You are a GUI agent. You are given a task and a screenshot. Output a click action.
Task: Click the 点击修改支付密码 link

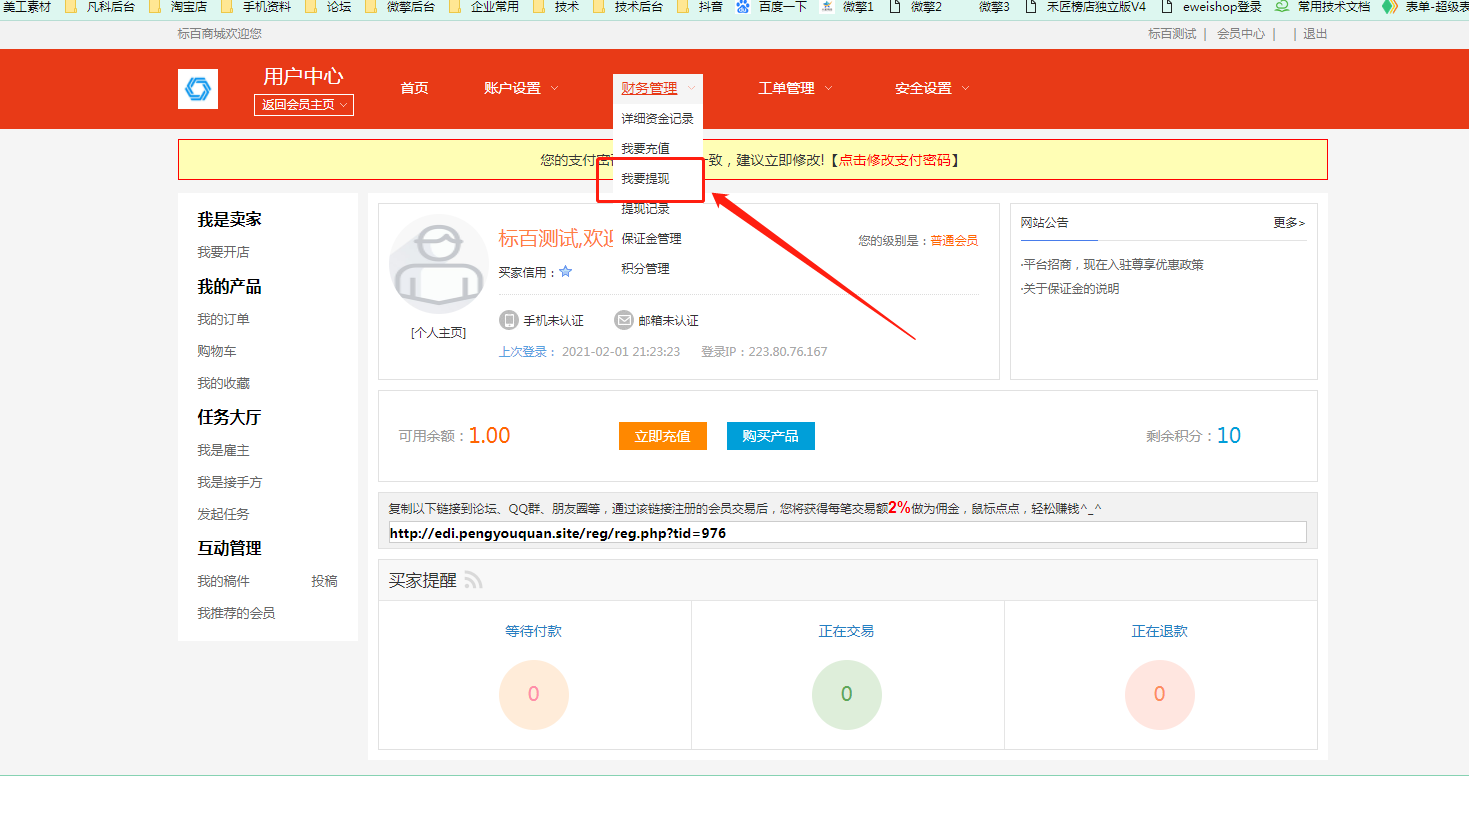(x=894, y=160)
